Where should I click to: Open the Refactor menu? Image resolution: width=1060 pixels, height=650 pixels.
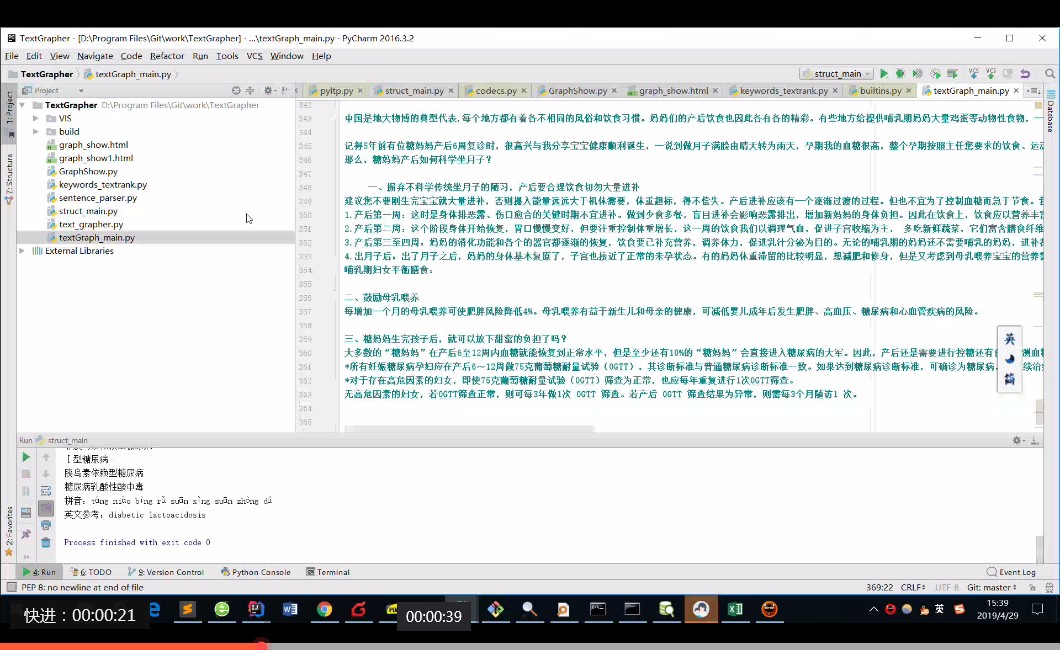point(166,56)
